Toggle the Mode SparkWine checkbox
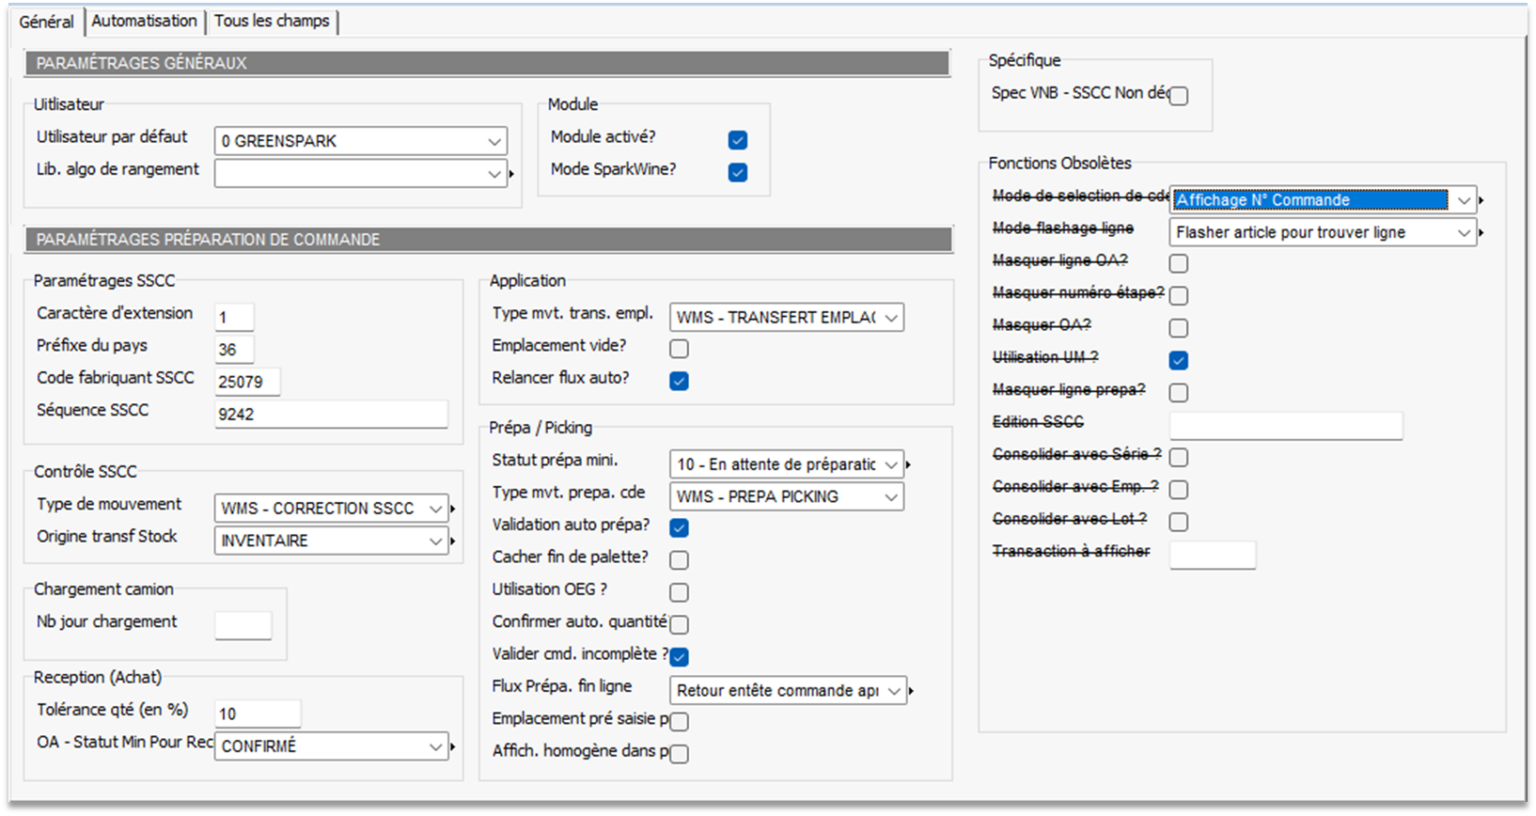Screen dimensions: 1536x816 [x=738, y=172]
